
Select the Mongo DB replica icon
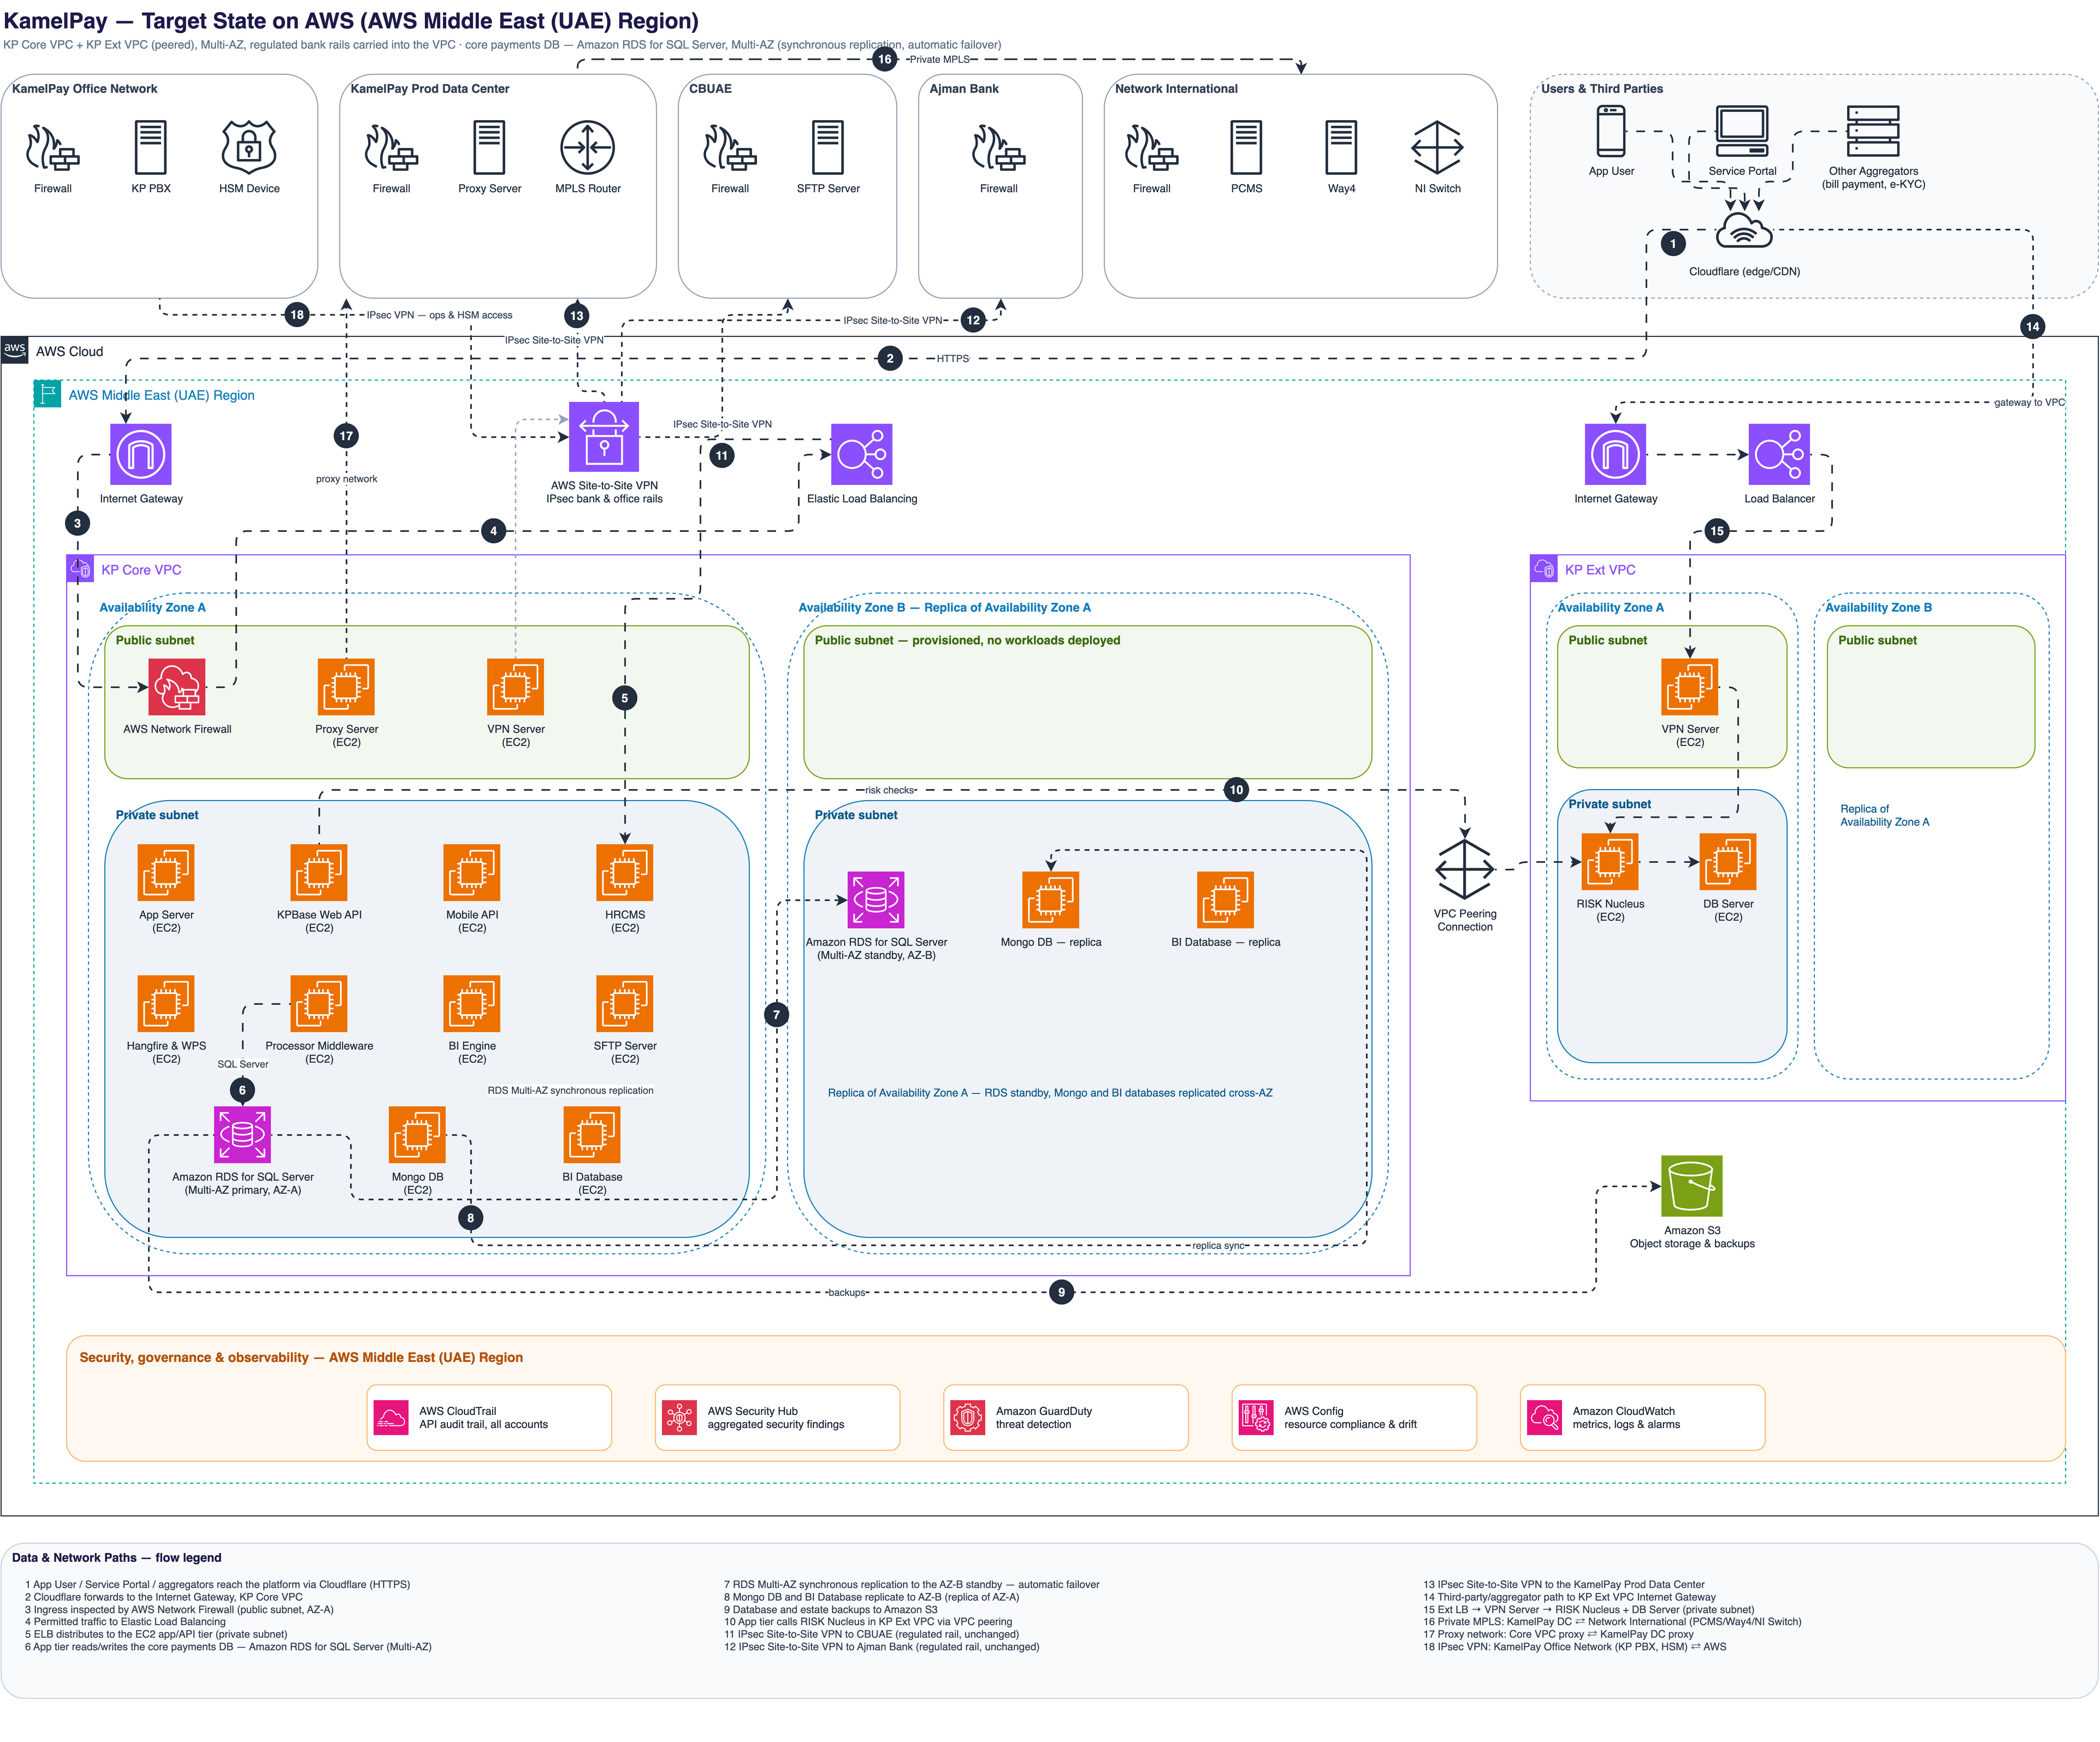coord(1051,900)
